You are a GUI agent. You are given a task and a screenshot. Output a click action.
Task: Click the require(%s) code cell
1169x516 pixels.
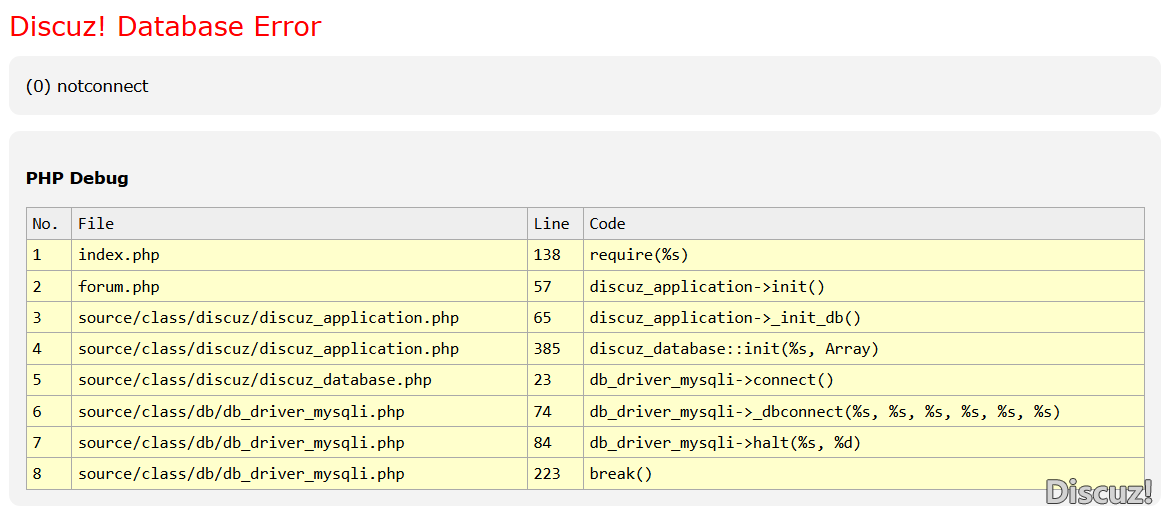(639, 255)
